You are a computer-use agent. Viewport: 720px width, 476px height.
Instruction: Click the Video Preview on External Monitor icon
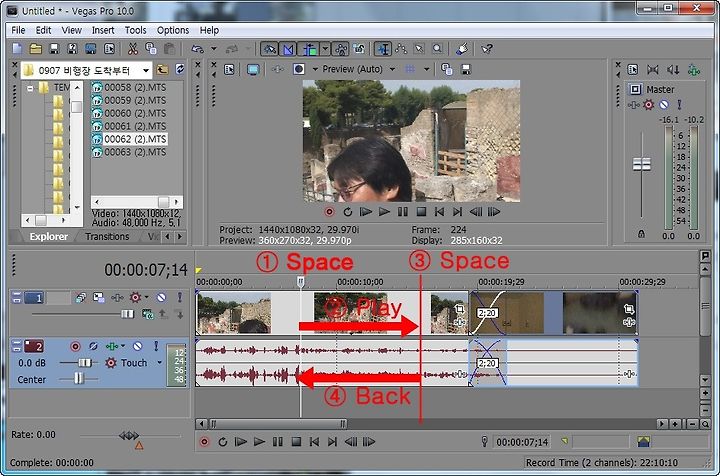253,69
